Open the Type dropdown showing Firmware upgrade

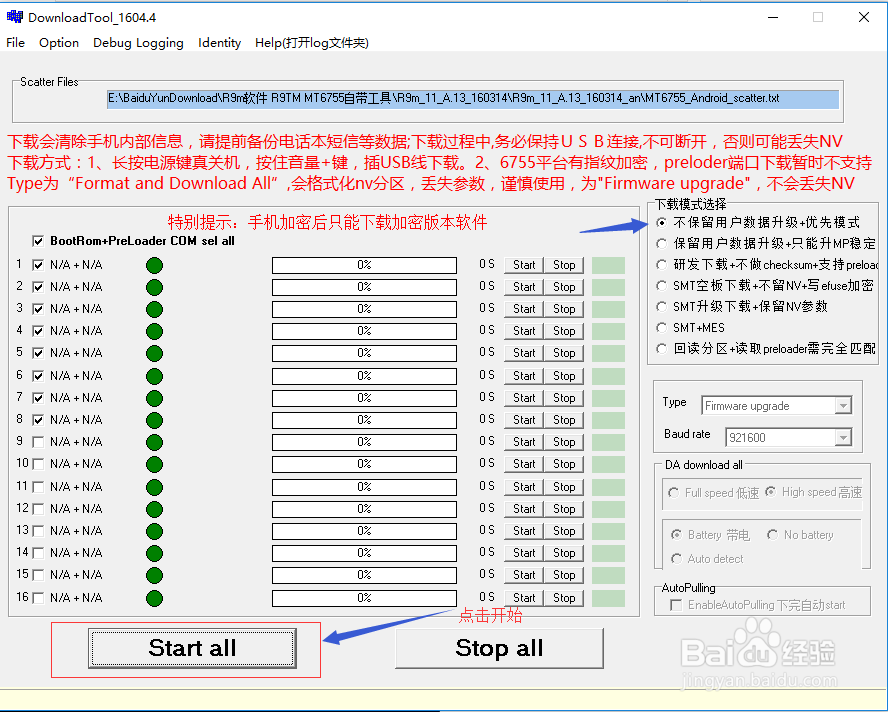[776, 406]
